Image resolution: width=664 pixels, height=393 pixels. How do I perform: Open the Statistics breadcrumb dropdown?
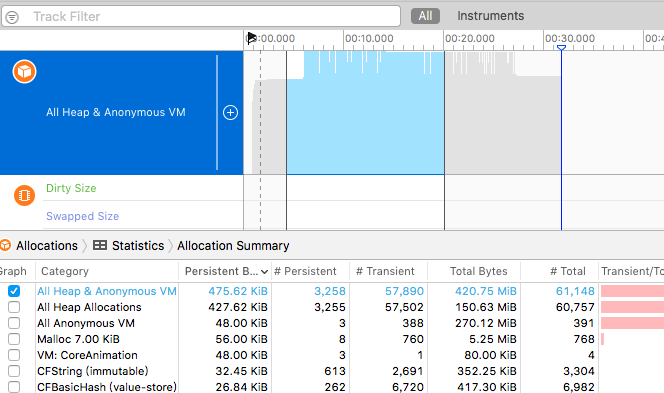click(138, 246)
